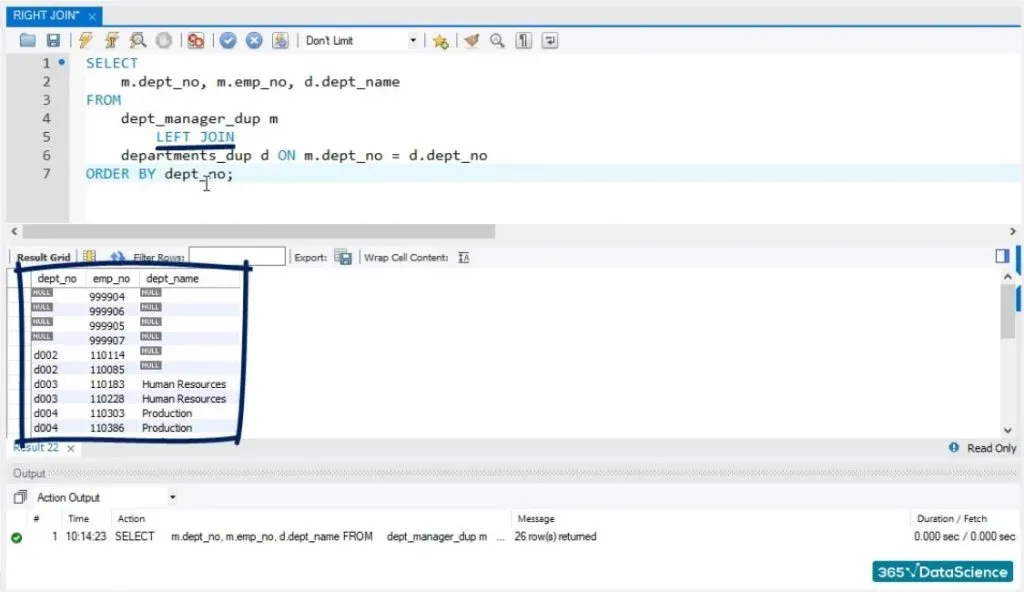
Task: Open the Find magnifier icon in the editor toolbar
Action: coord(497,41)
